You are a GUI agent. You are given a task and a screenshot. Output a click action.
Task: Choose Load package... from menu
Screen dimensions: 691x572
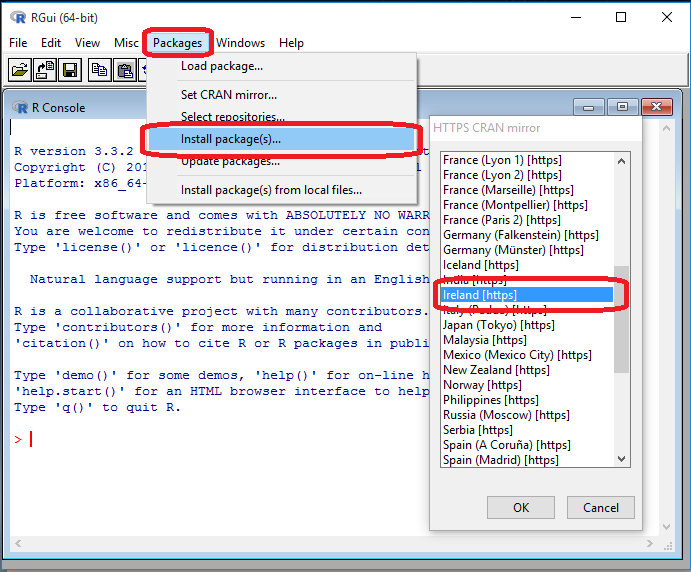click(x=282, y=66)
